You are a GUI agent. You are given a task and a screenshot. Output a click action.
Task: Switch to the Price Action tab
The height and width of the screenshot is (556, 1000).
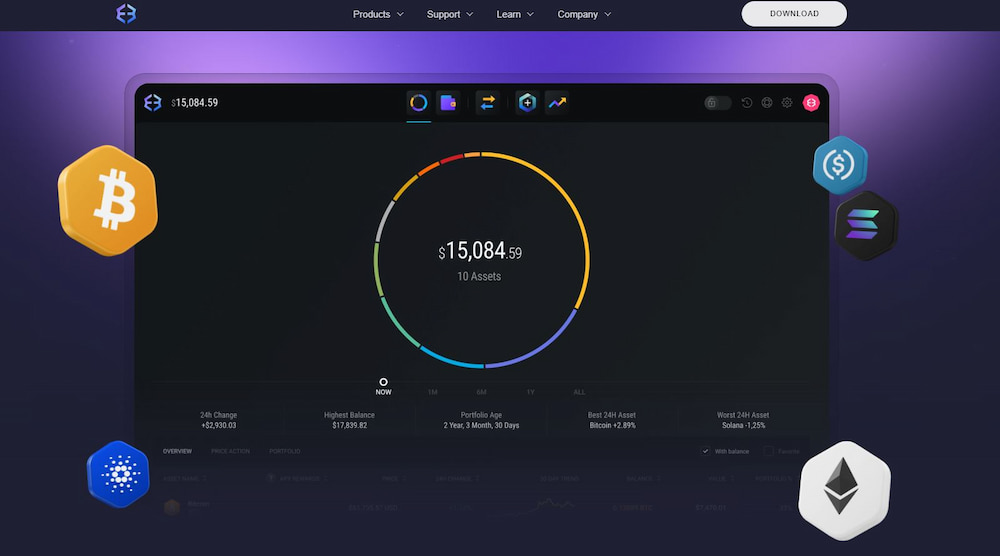point(230,452)
